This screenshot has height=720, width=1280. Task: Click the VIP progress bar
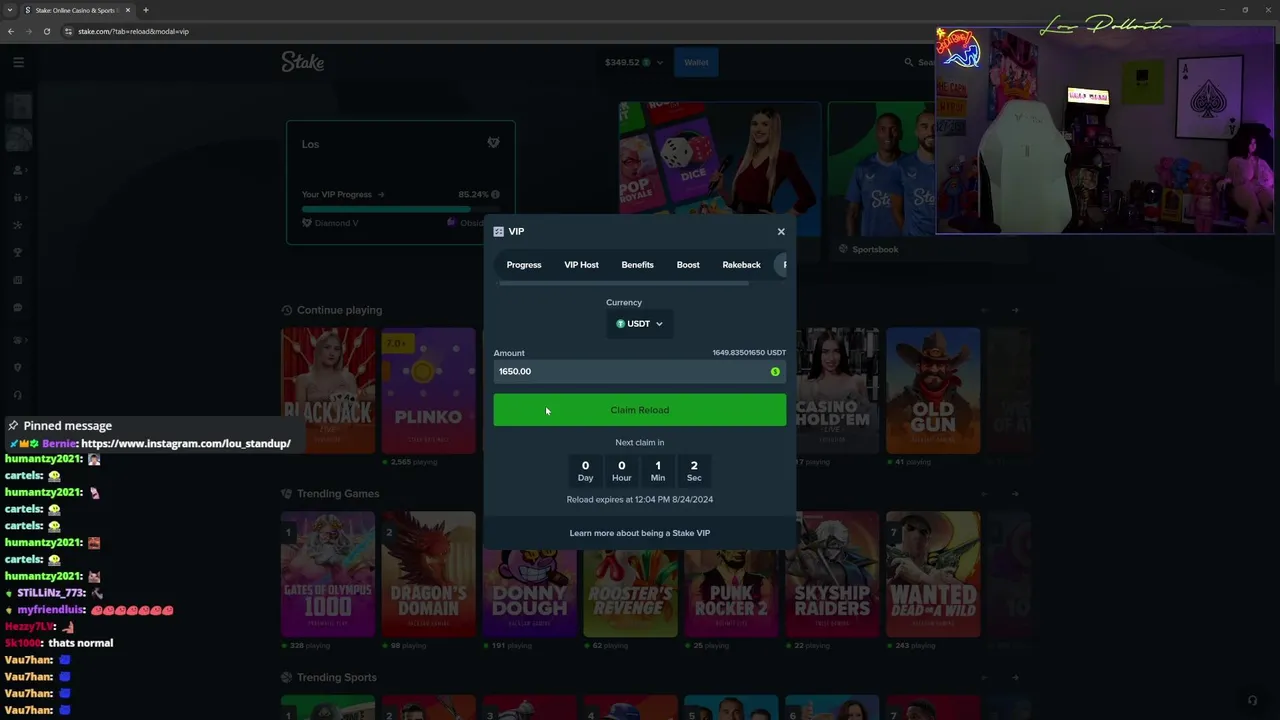(x=400, y=209)
